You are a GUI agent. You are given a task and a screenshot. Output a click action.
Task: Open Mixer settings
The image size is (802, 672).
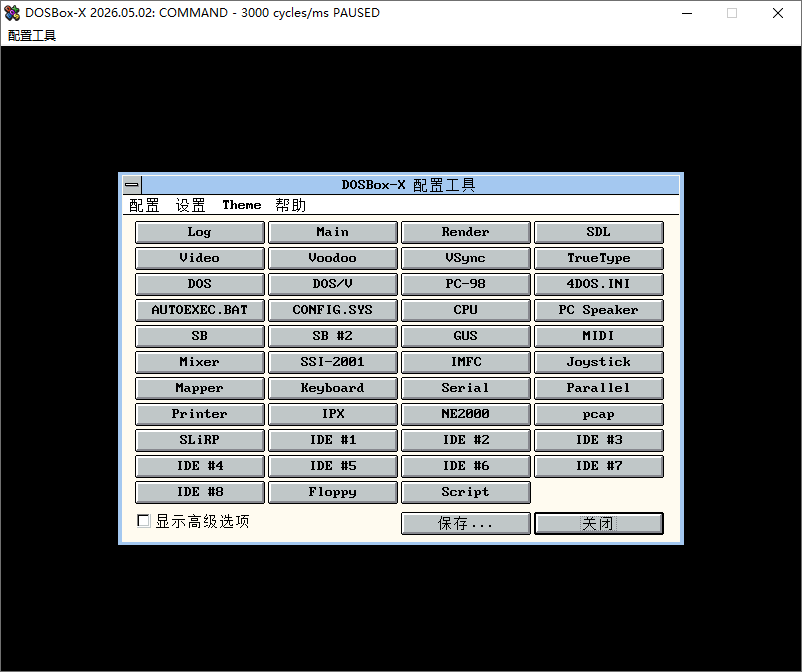(x=200, y=363)
